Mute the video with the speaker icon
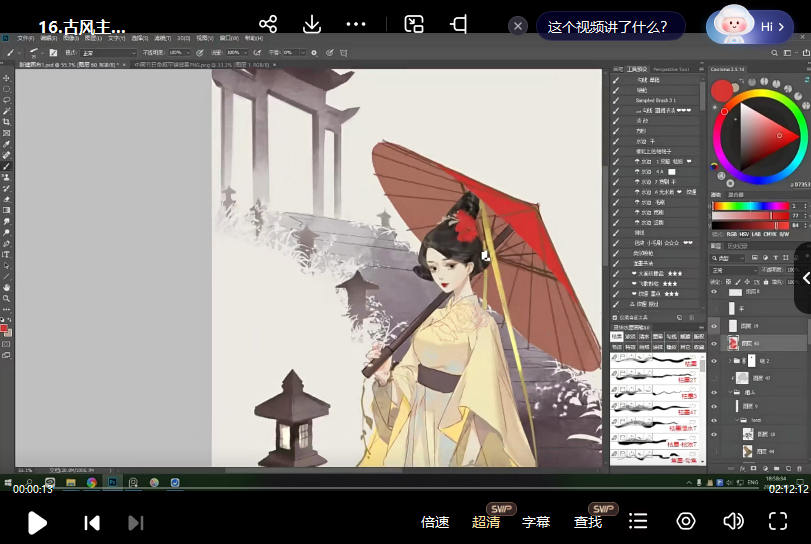The image size is (811, 544). click(x=733, y=521)
